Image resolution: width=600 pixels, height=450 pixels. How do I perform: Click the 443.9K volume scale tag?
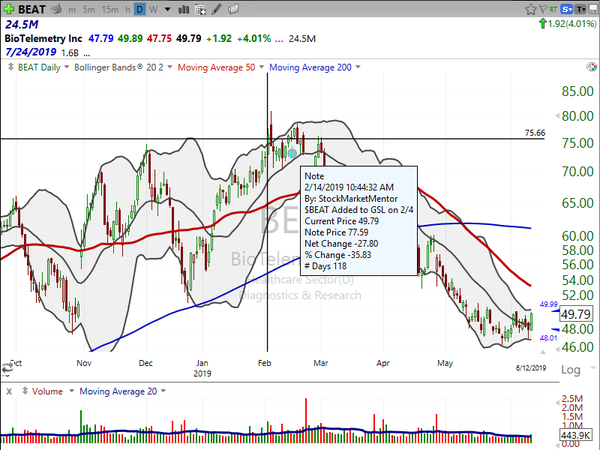(575, 435)
